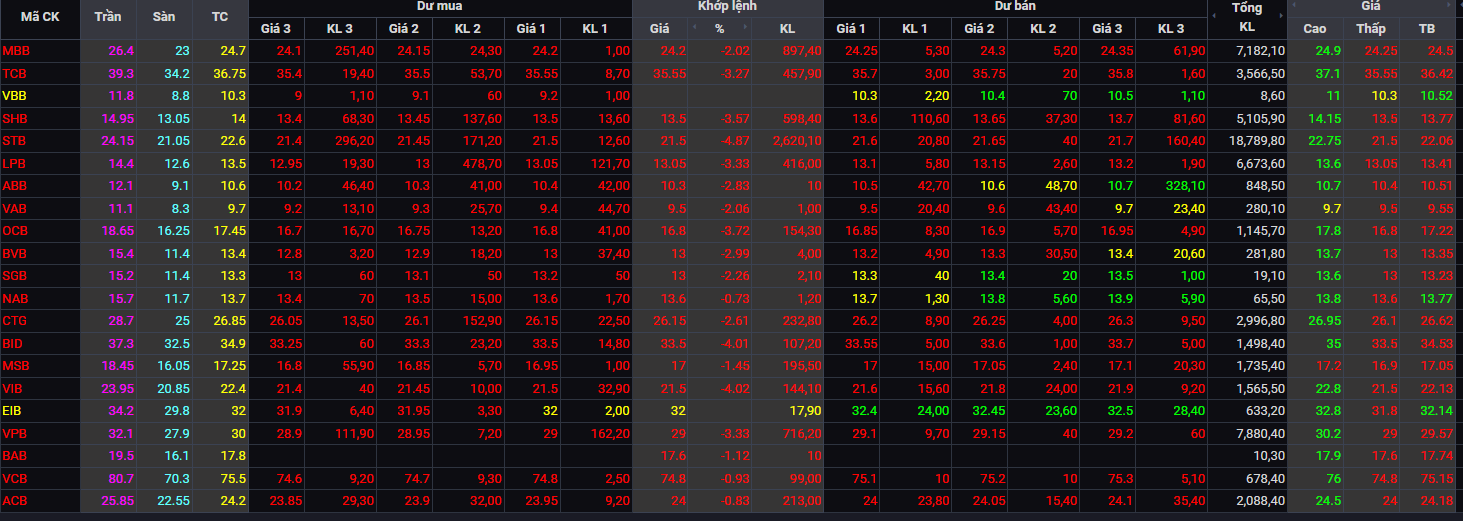Choose the ACB symbol
Viewport: 1463px width, 521px height.
point(15,500)
